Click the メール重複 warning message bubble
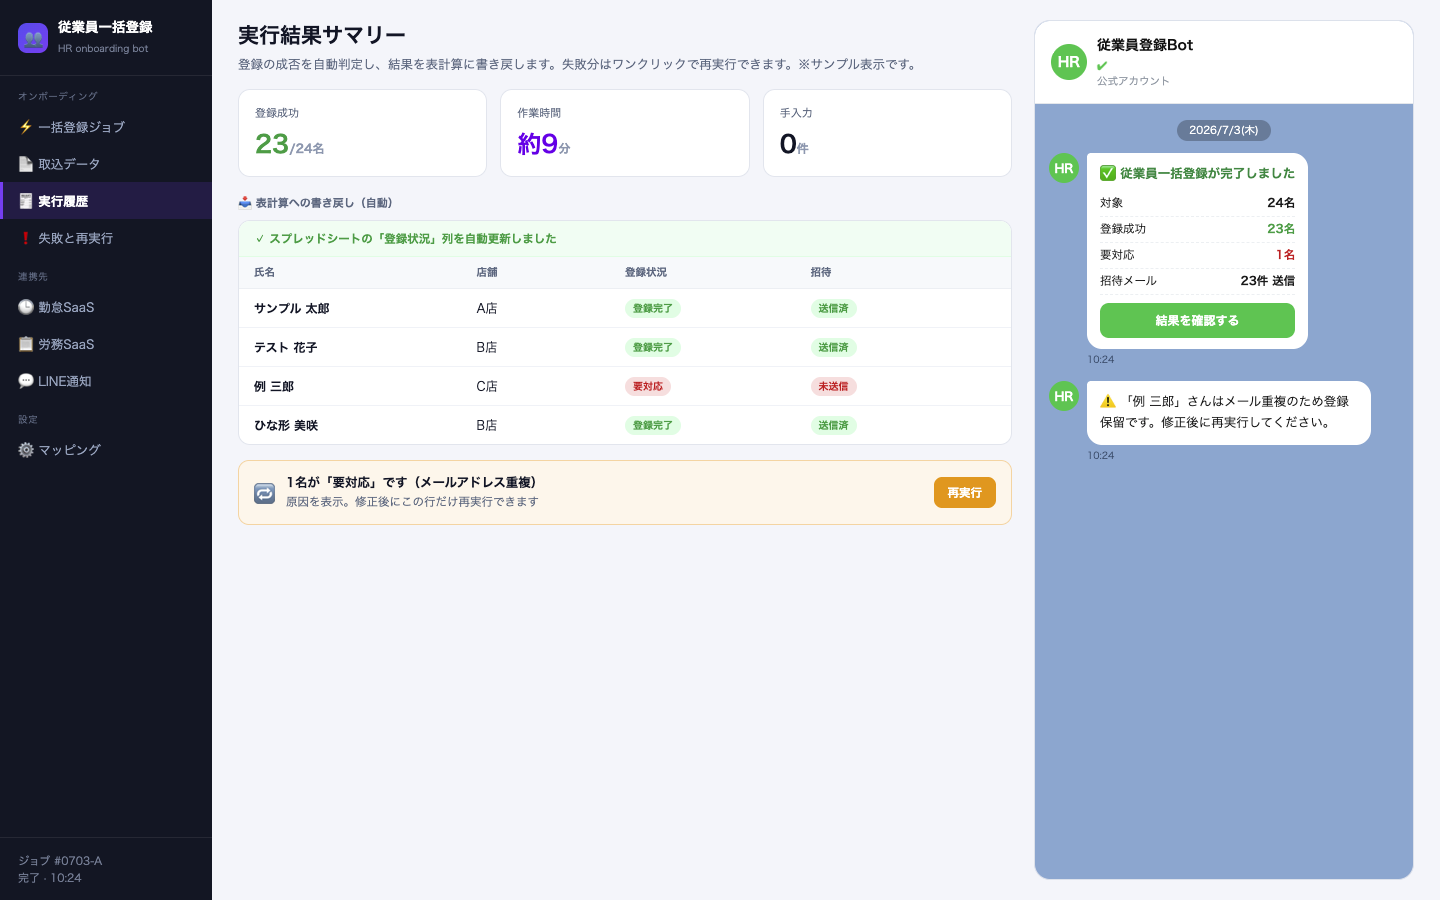1440x900 pixels. [x=1229, y=413]
